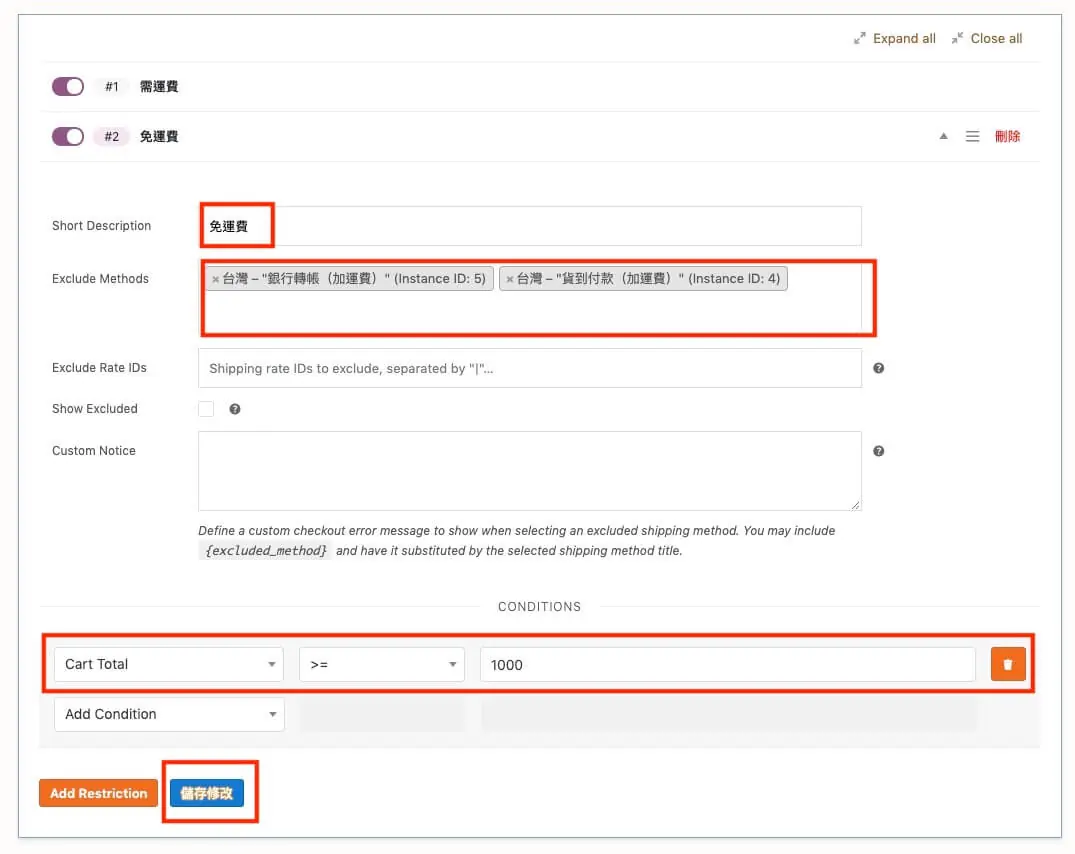The height and width of the screenshot is (854, 1075).
Task: Click the {excluded_method} code snippet
Action: click(x=266, y=550)
